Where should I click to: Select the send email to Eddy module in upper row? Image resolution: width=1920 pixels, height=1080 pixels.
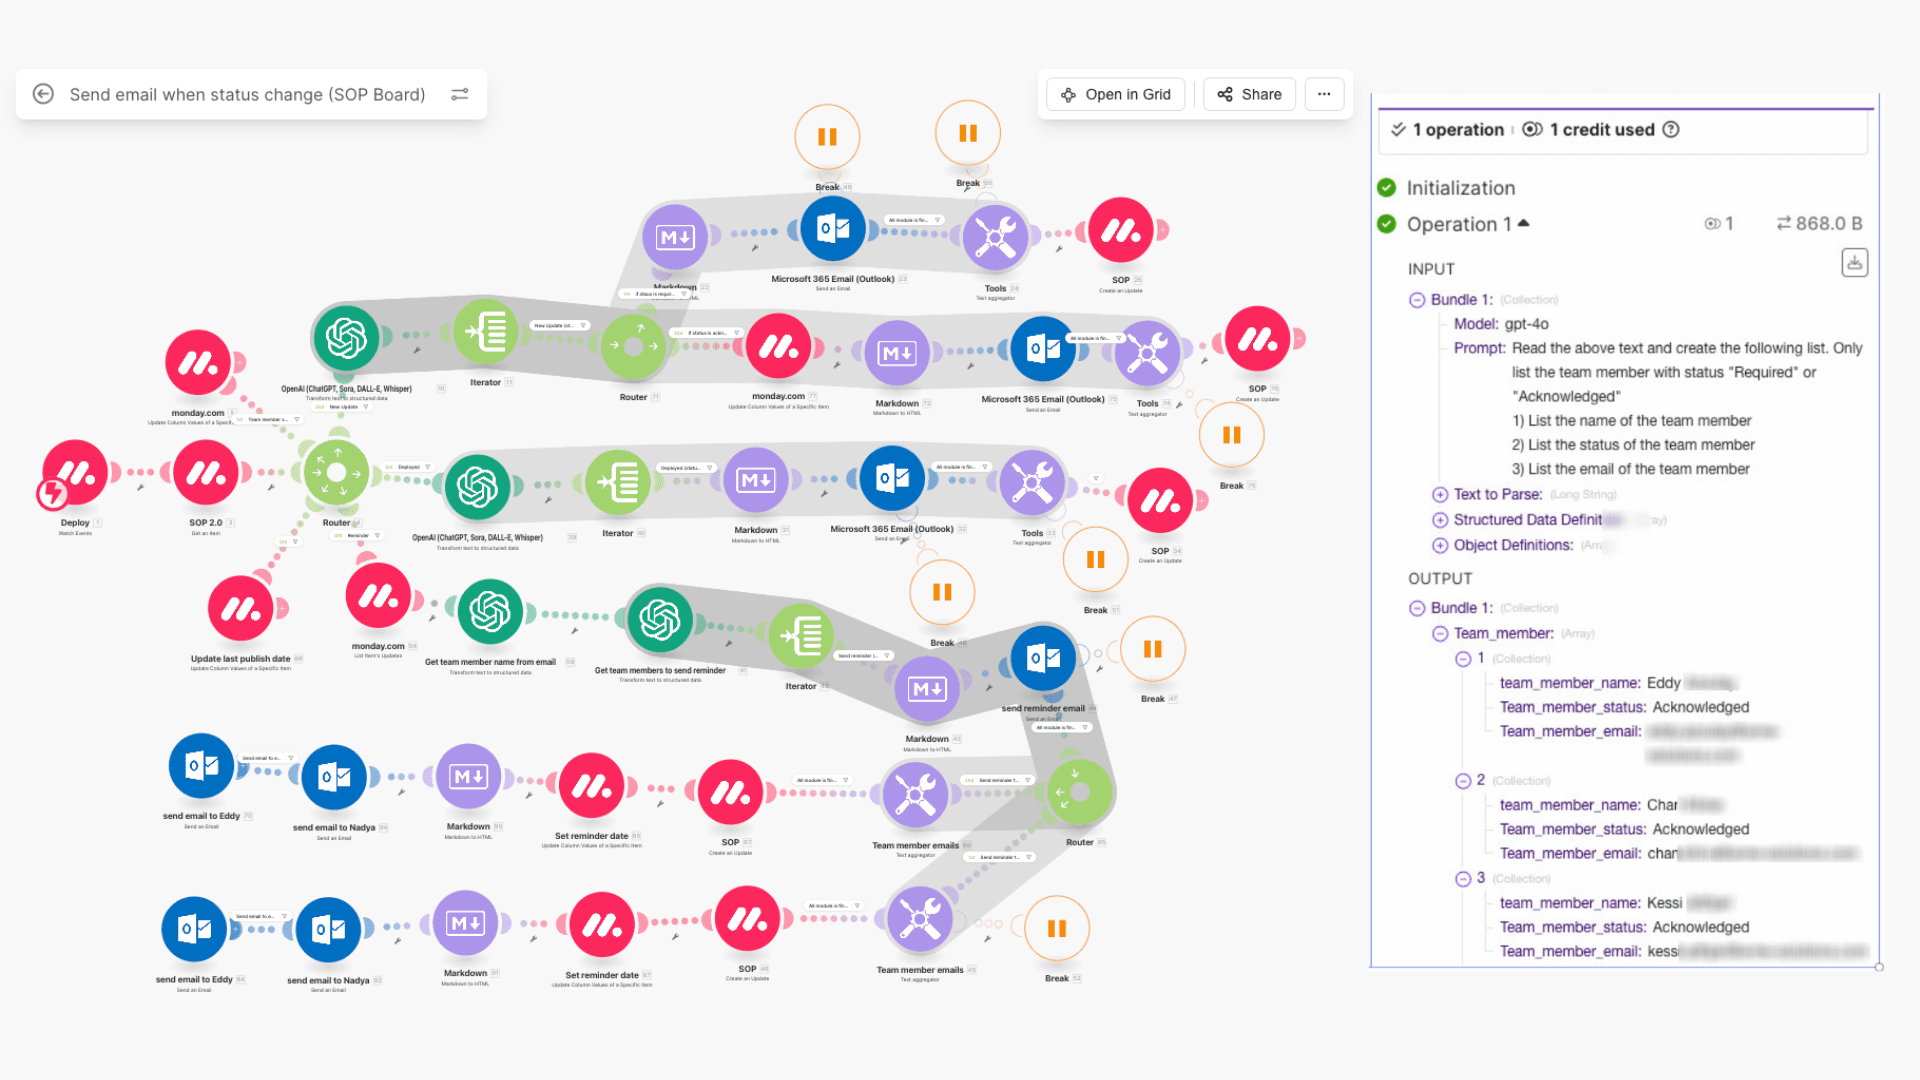tap(201, 766)
